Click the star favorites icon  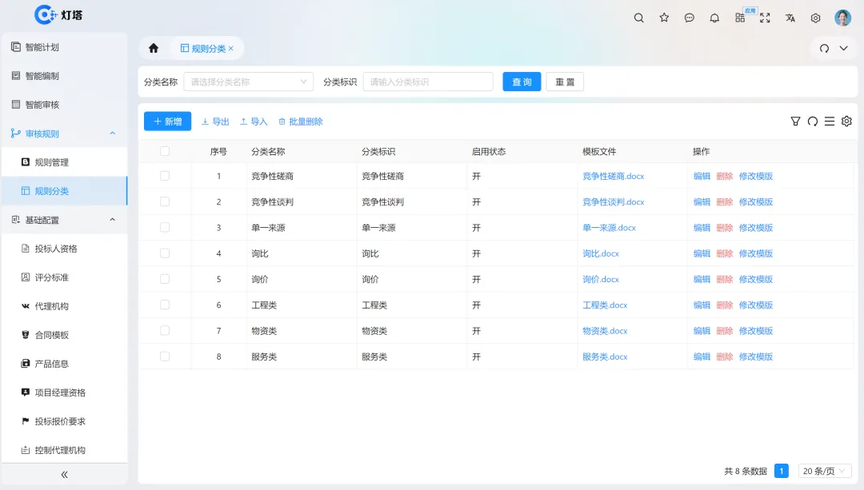click(x=664, y=18)
